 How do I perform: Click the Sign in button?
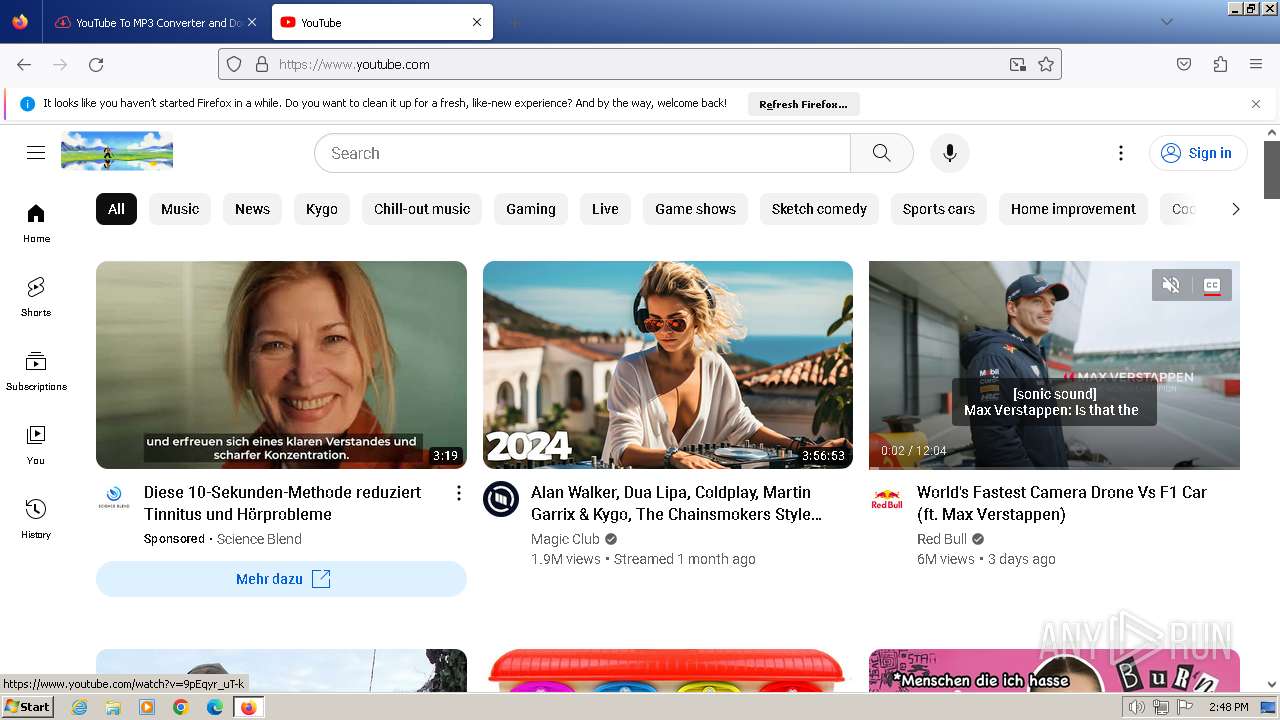(1198, 153)
